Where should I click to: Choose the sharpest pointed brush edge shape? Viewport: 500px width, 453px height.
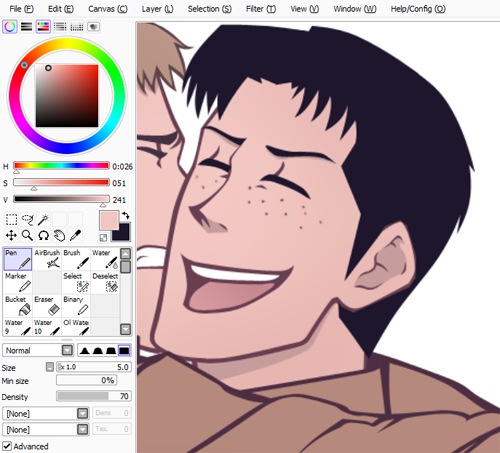point(85,351)
